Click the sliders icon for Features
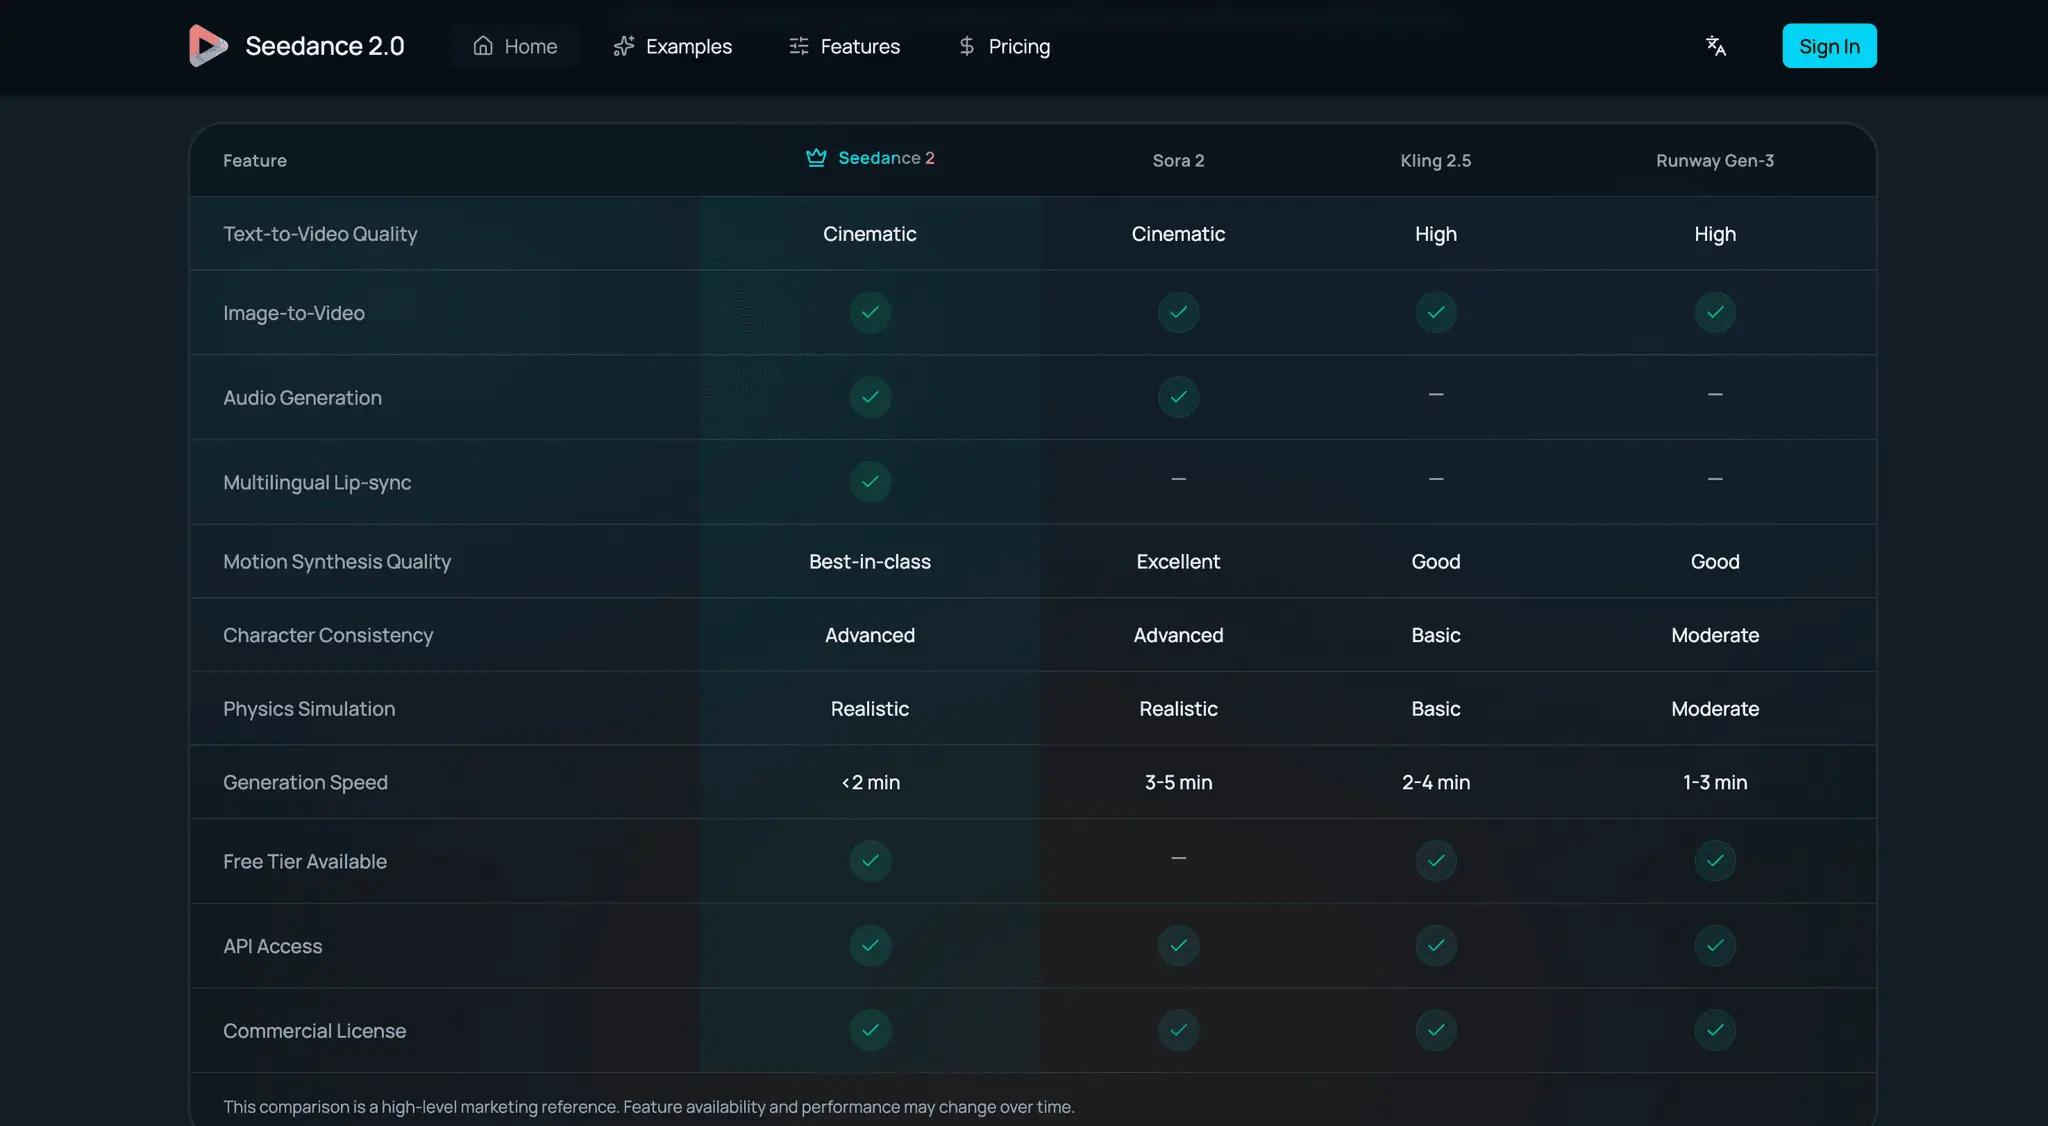 [x=798, y=46]
